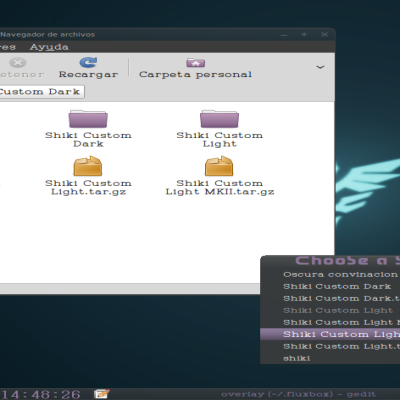Click the gedit icon in the taskbar
Viewport: 400px width, 400px height.
pos(102,393)
